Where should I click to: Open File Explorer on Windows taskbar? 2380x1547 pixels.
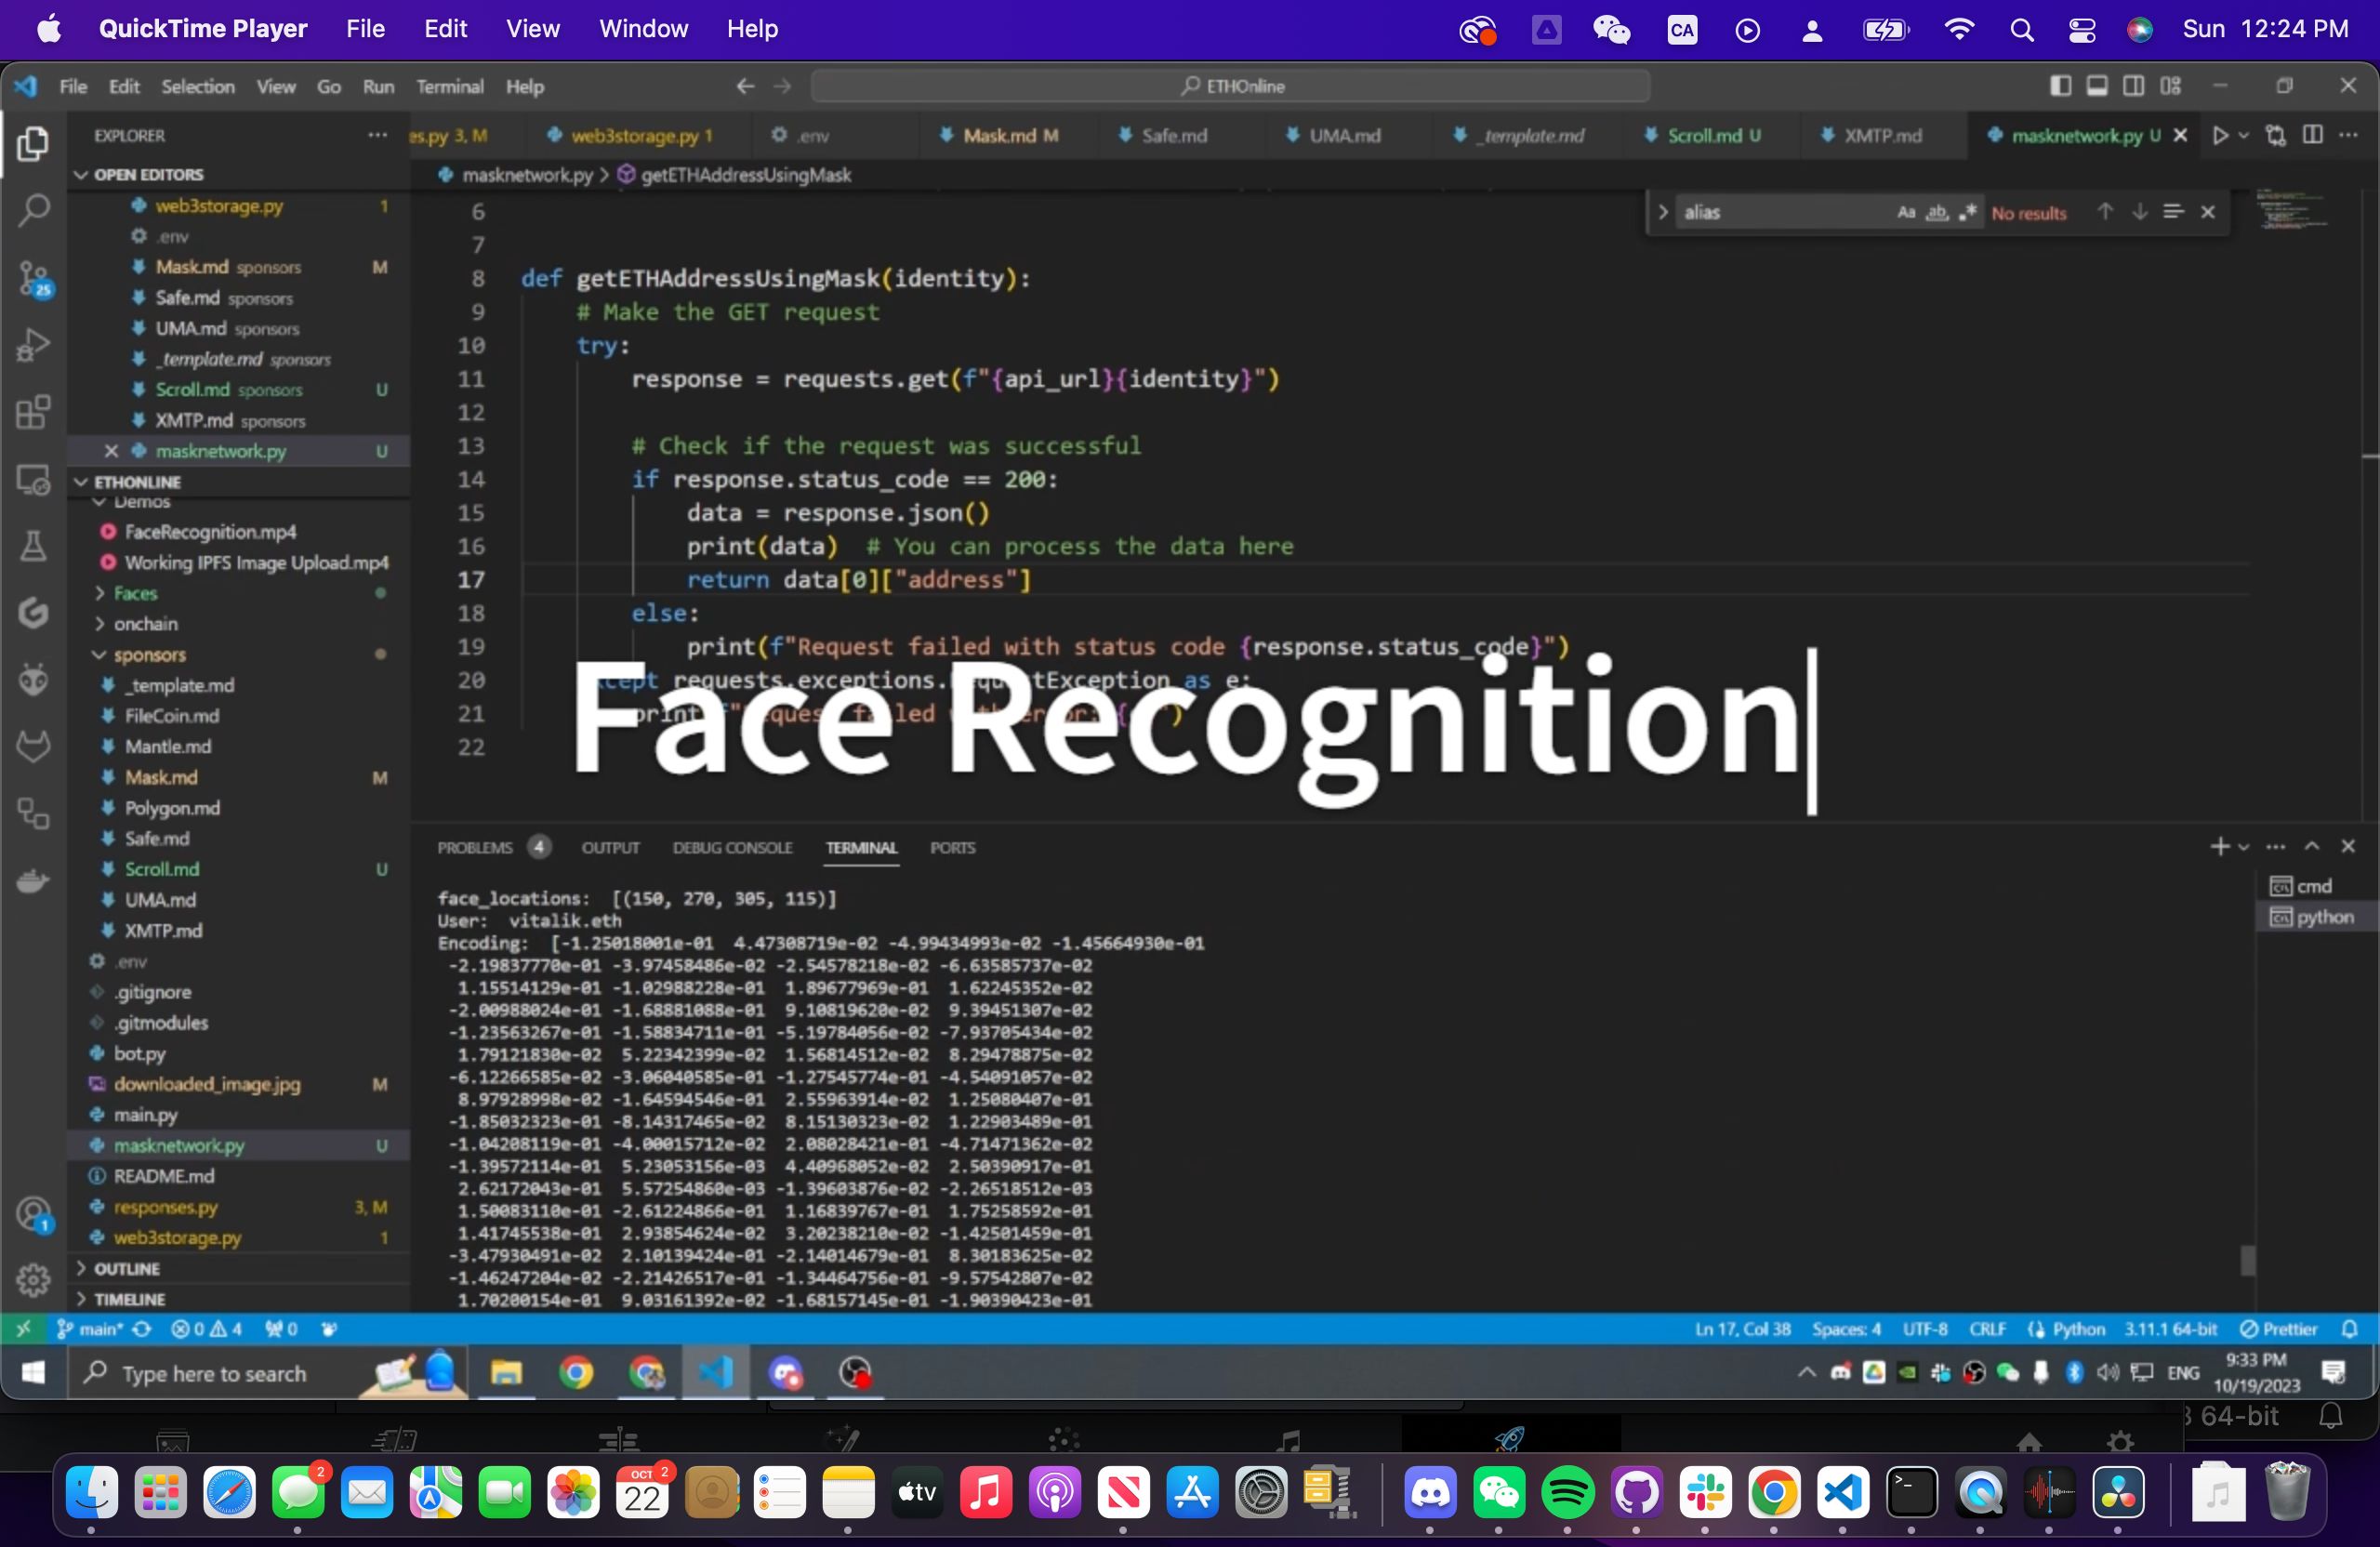(x=506, y=1373)
